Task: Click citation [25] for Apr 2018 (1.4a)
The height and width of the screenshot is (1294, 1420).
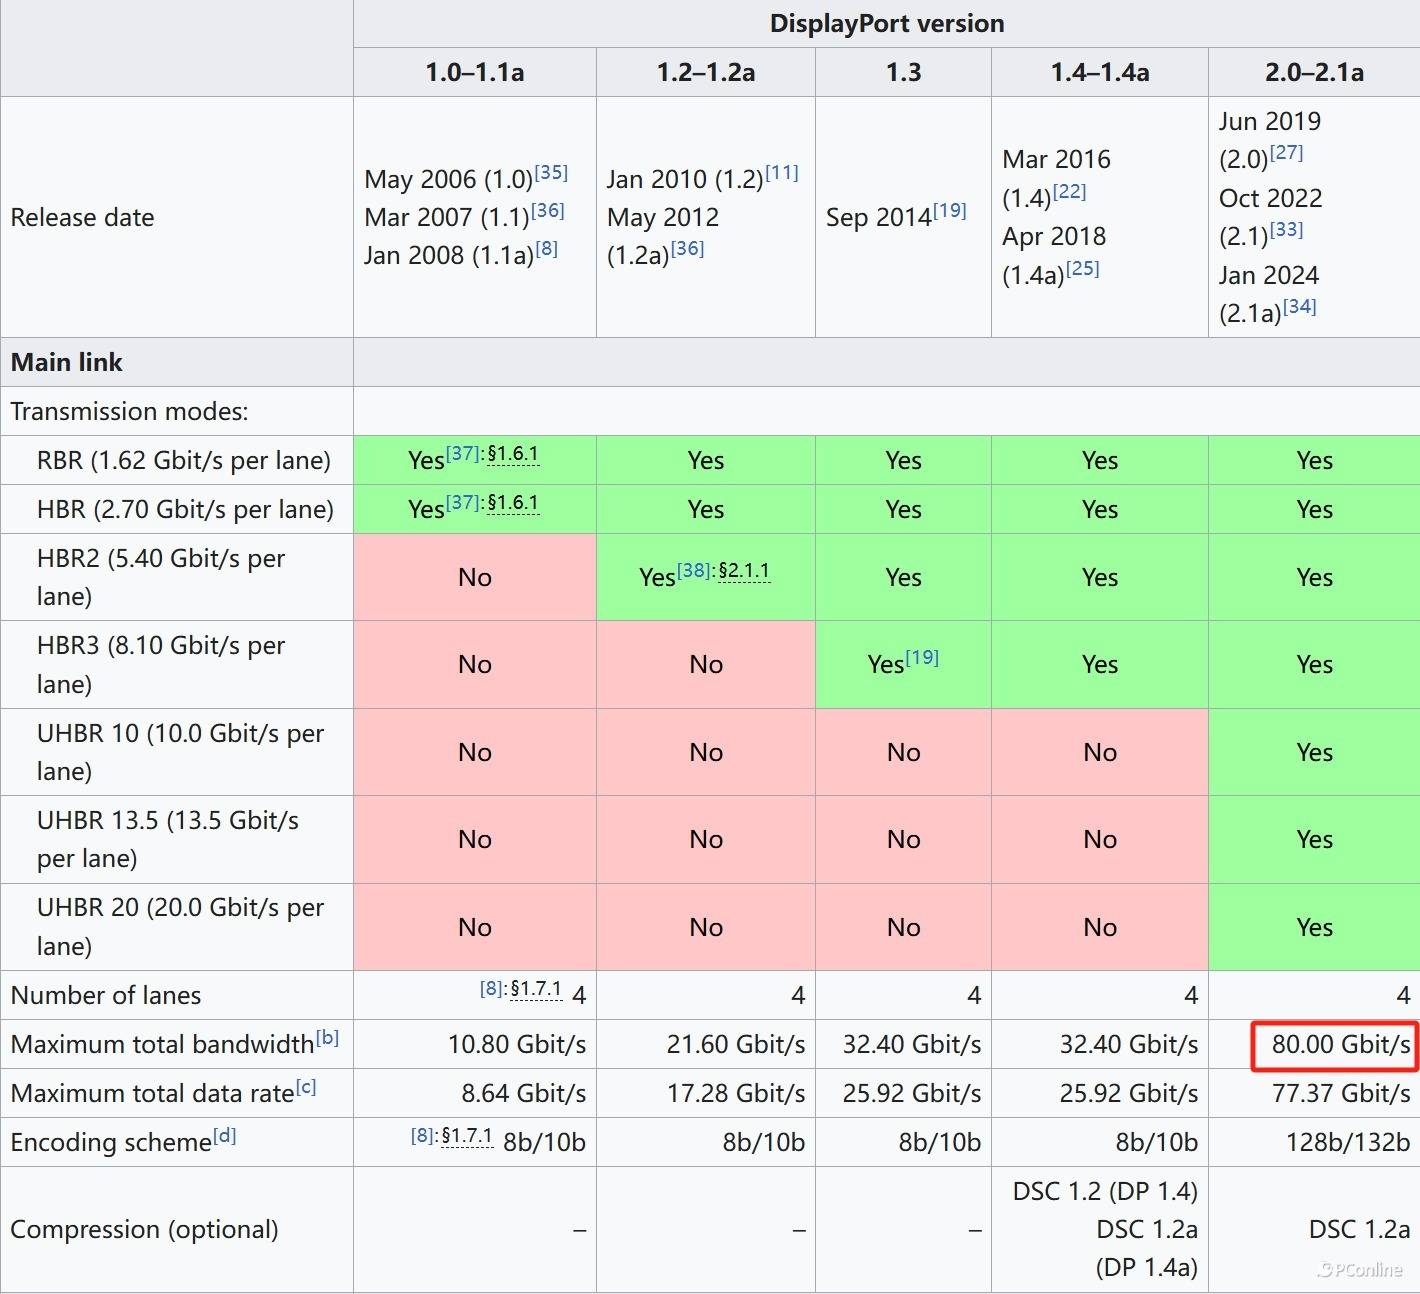Action: (1082, 269)
